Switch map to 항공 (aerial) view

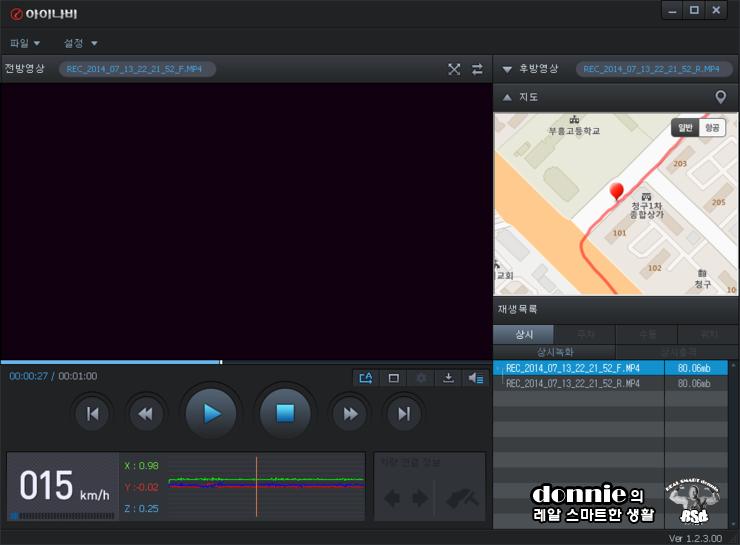tap(712, 127)
